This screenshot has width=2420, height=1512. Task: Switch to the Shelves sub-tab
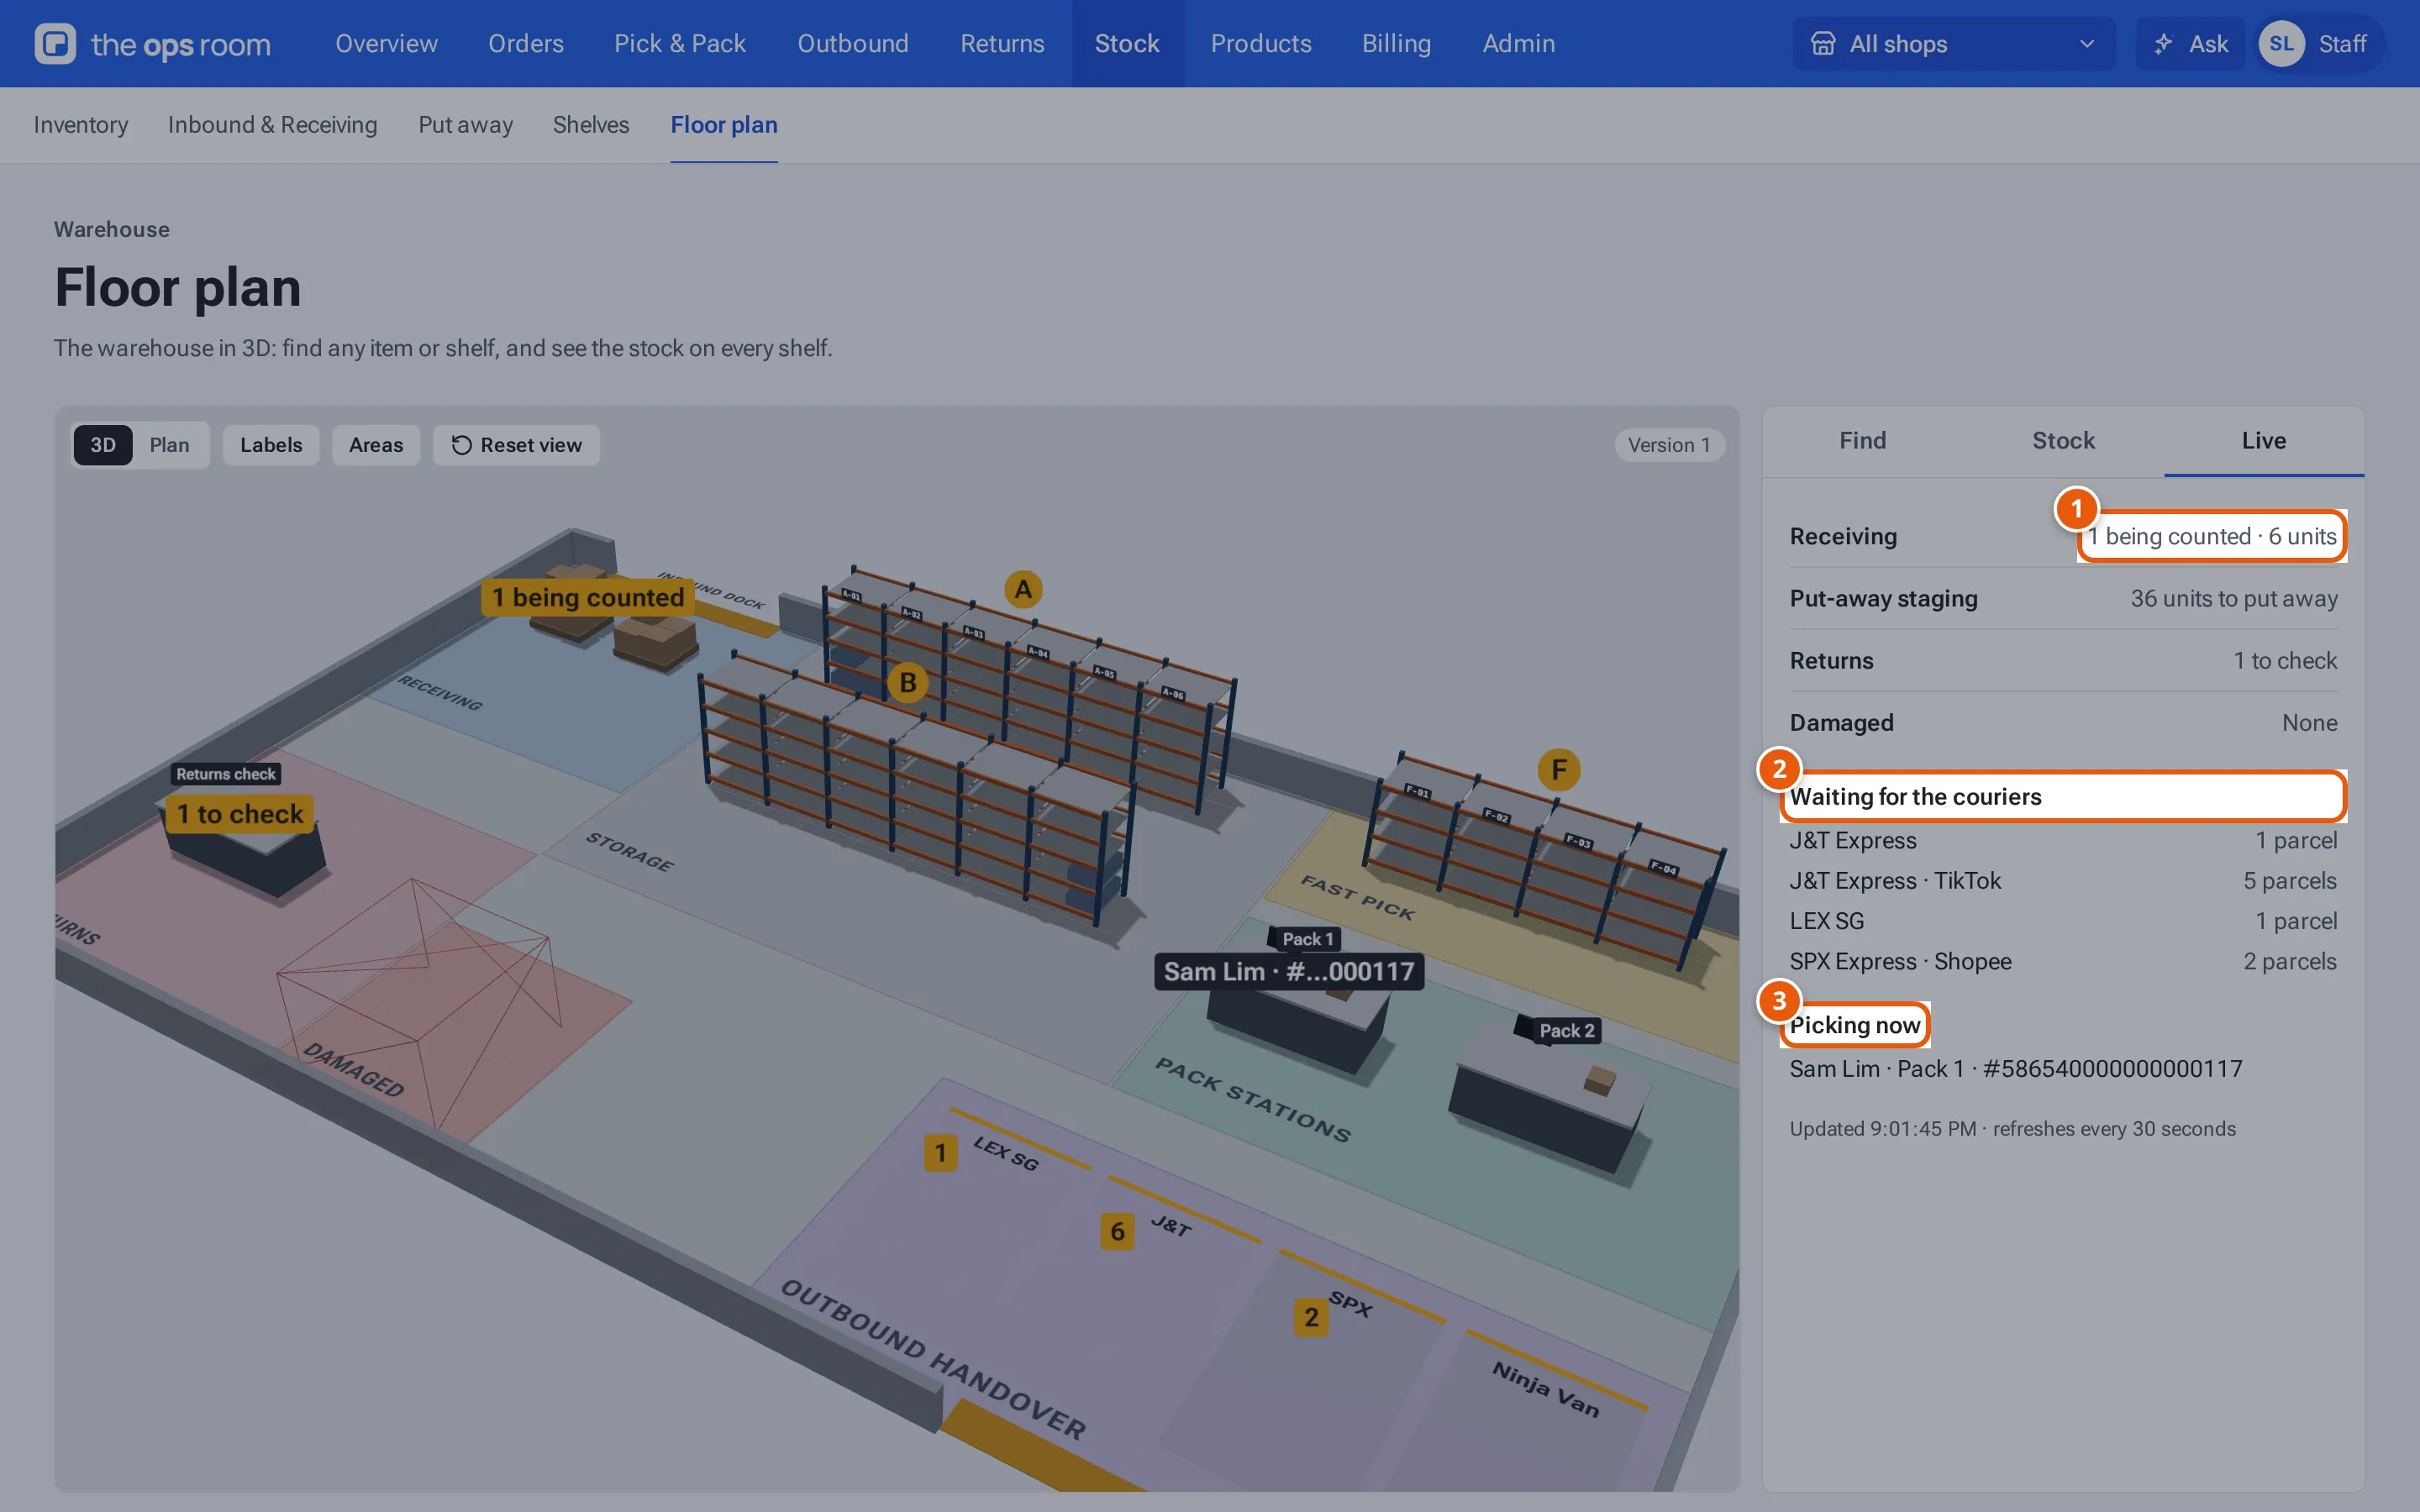point(591,125)
